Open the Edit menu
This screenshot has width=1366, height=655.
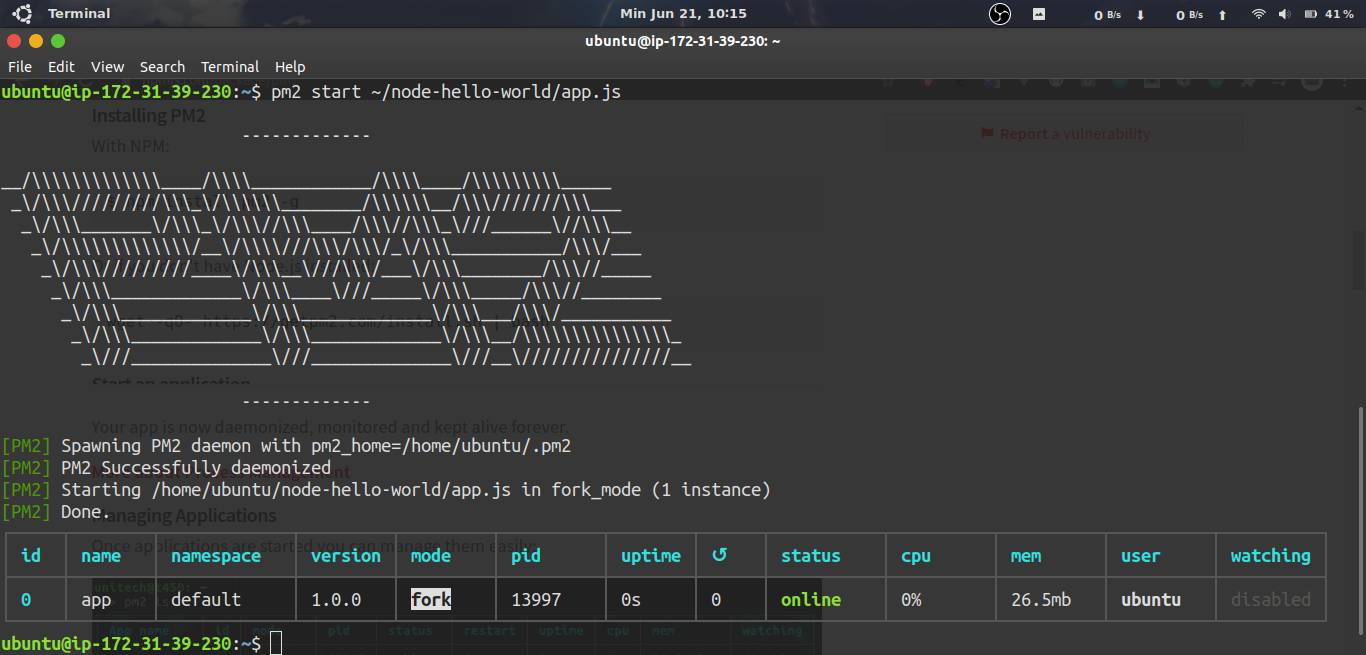[61, 67]
